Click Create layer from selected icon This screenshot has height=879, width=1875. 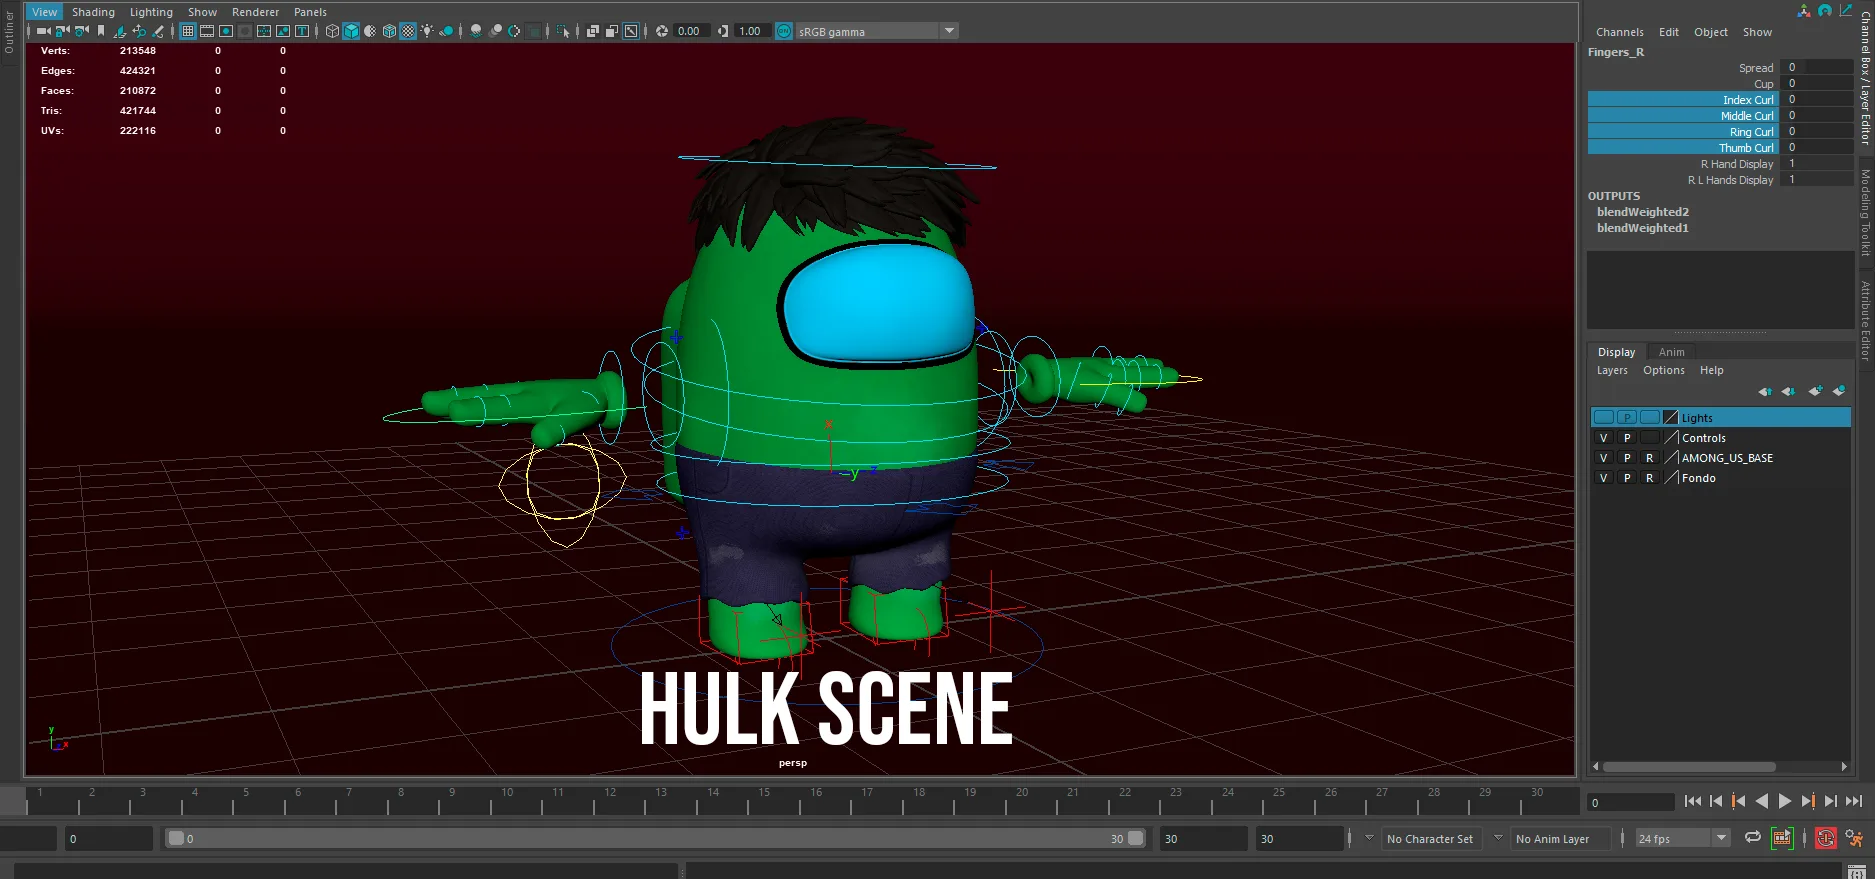pos(1839,391)
